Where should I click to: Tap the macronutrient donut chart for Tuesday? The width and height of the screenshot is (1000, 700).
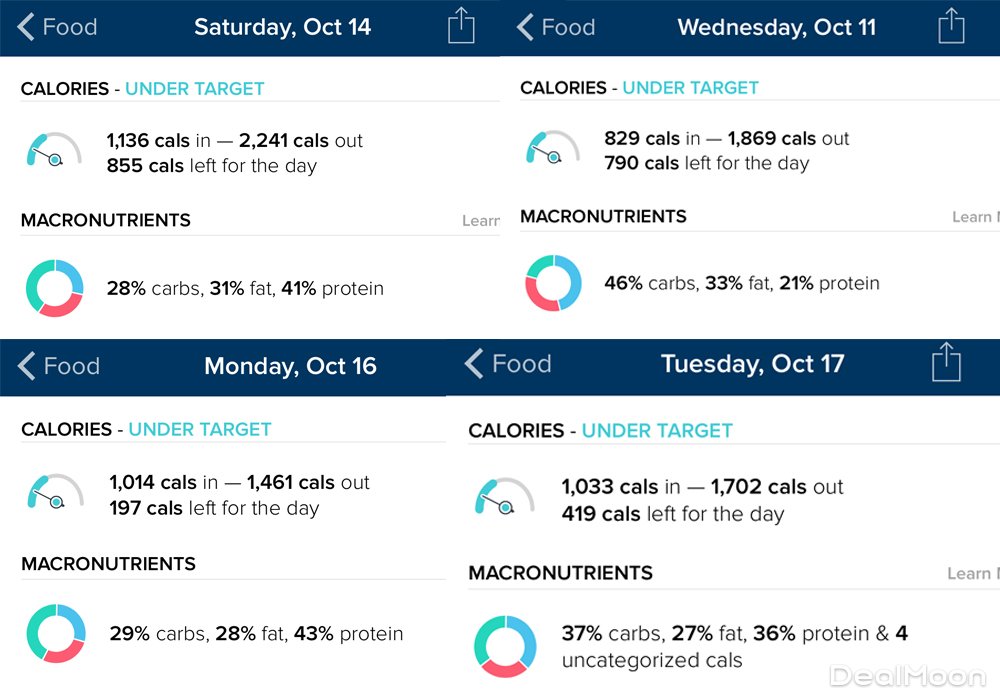coord(504,645)
